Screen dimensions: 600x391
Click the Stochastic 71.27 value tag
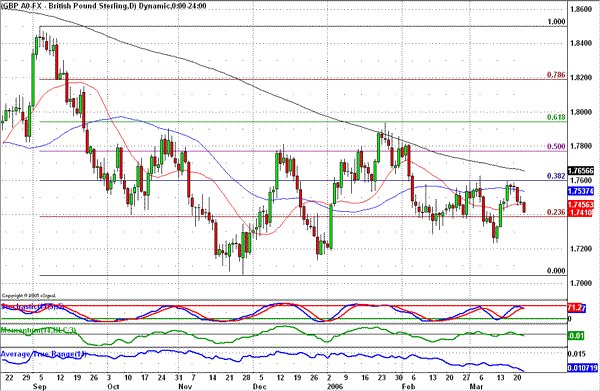(577, 308)
